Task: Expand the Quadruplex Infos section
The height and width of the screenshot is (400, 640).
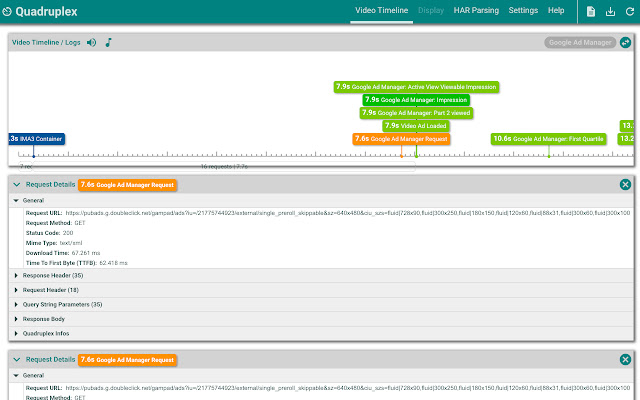Action: pyautogui.click(x=321, y=333)
